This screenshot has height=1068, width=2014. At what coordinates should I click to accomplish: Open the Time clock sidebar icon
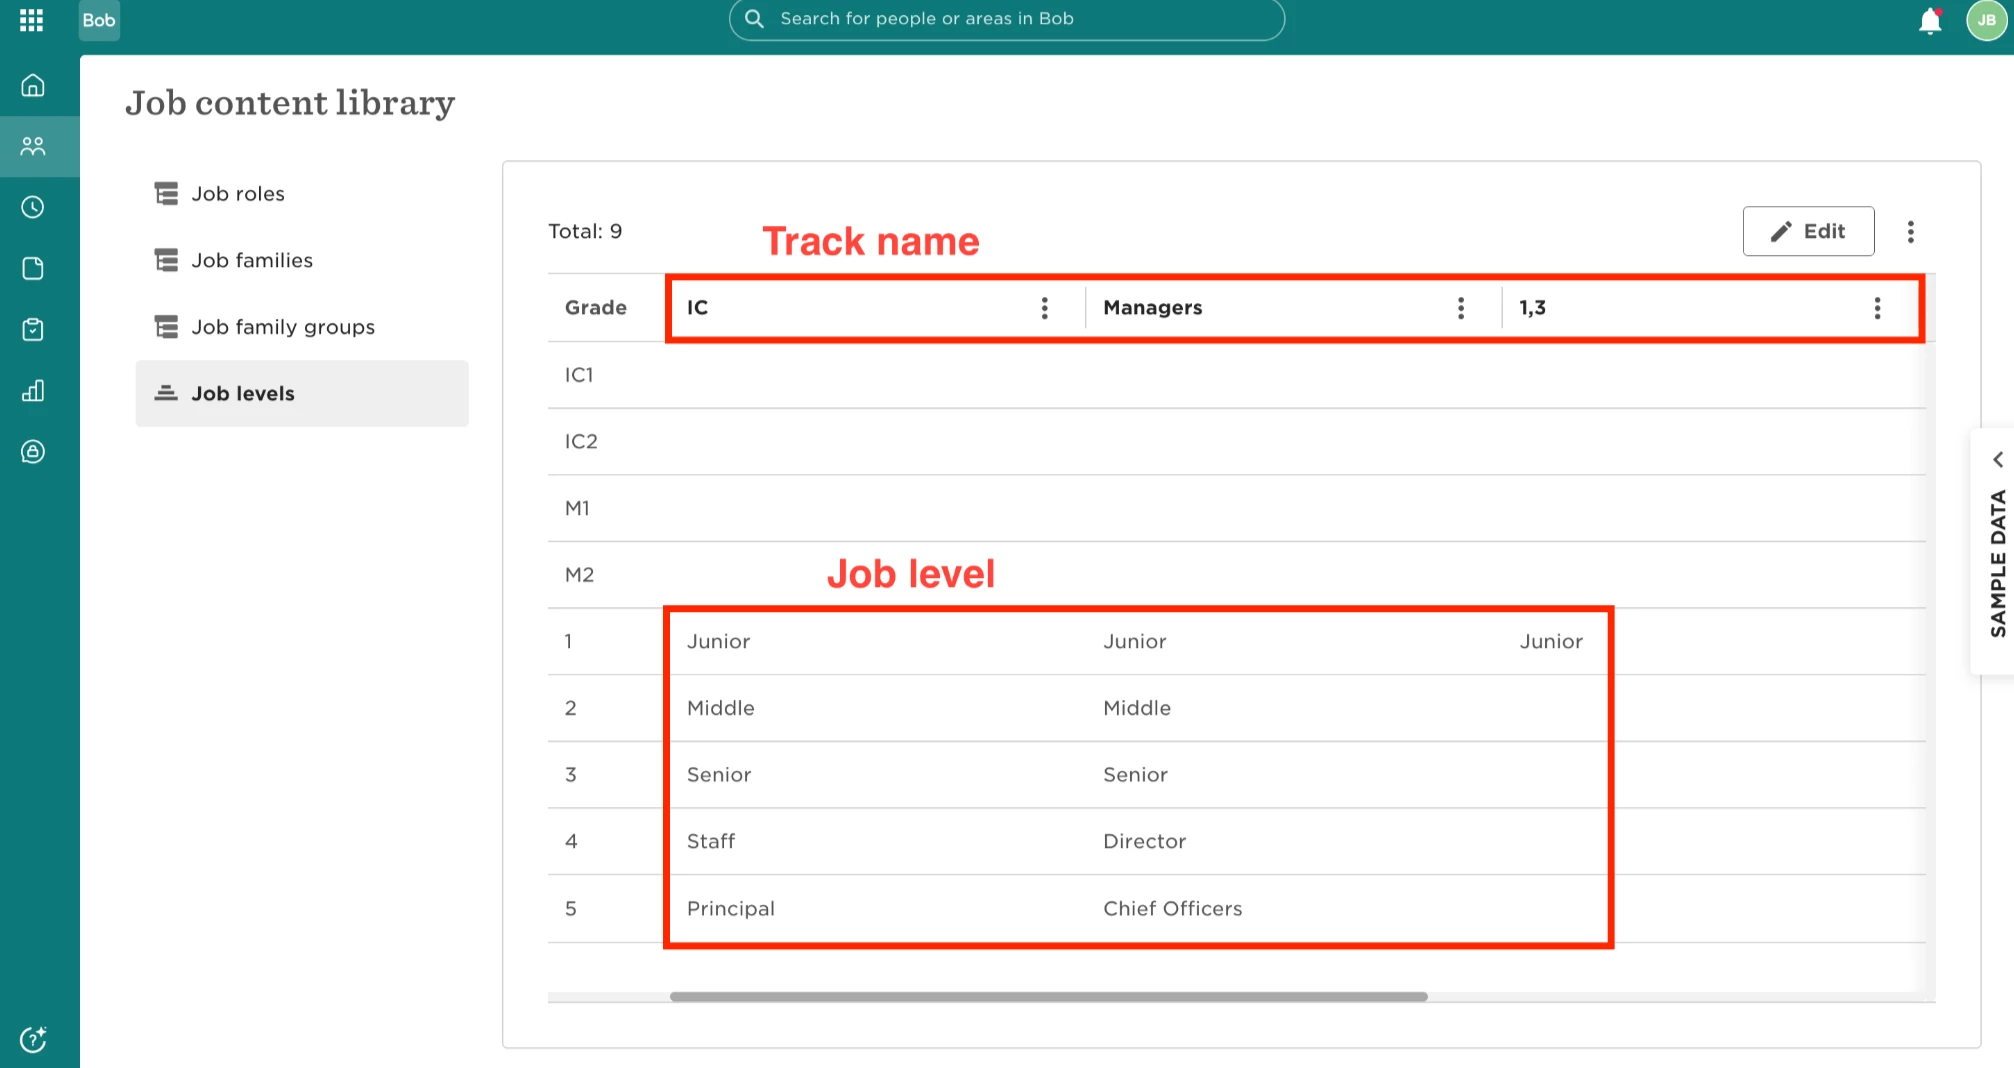point(33,207)
